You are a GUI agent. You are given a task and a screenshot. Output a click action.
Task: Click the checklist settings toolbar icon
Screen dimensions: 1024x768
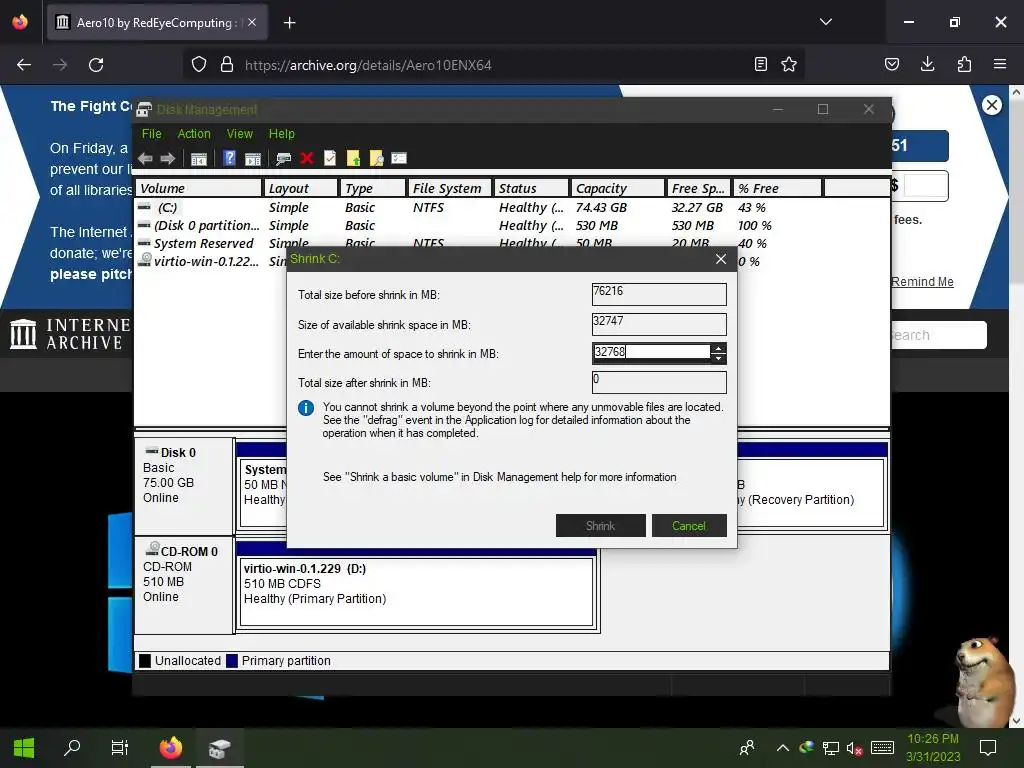[x=399, y=158]
